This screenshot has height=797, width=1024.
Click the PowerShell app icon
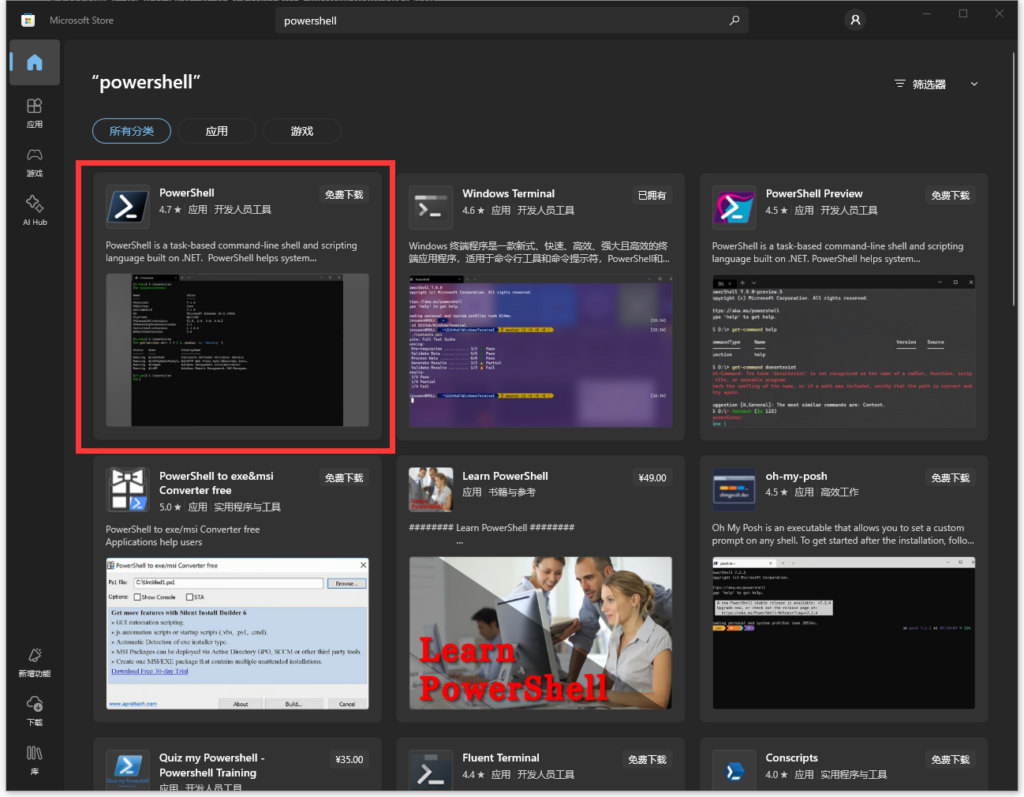point(127,207)
